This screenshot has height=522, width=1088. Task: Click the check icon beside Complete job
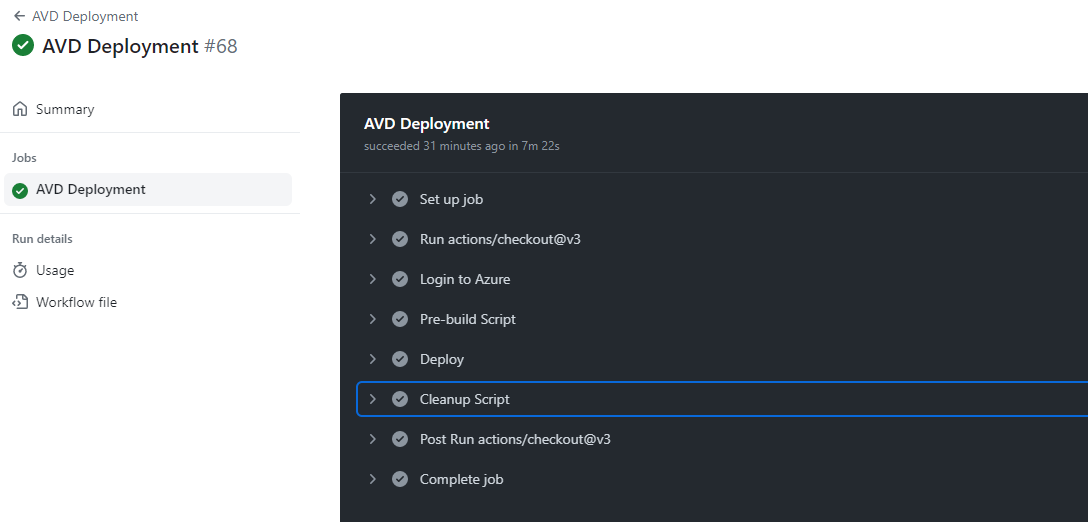pyautogui.click(x=400, y=479)
